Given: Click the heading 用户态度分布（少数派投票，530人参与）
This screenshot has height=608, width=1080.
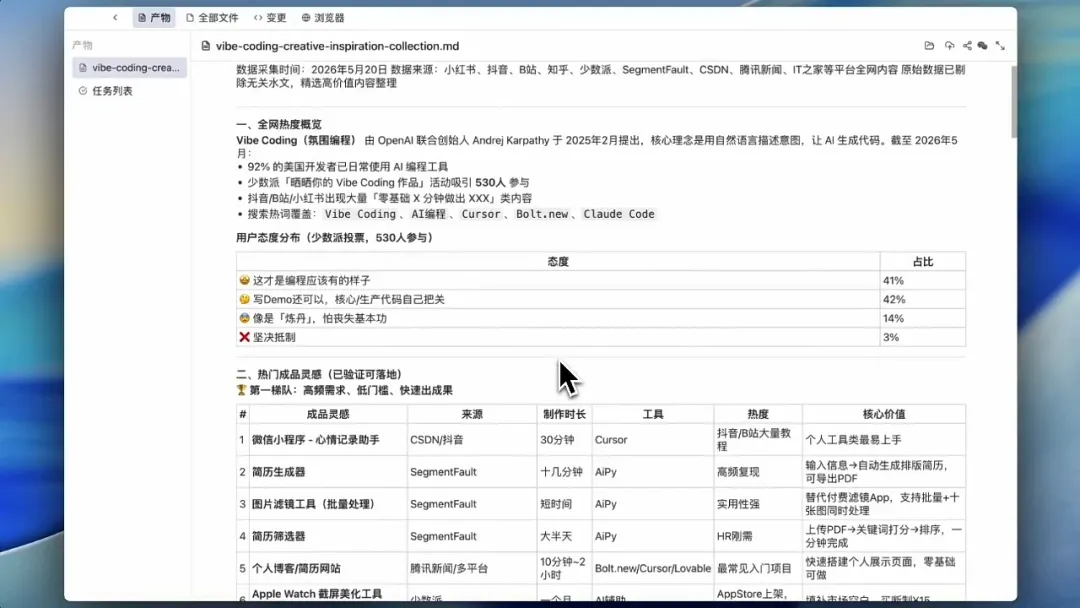Looking at the screenshot, I should pos(335,238).
